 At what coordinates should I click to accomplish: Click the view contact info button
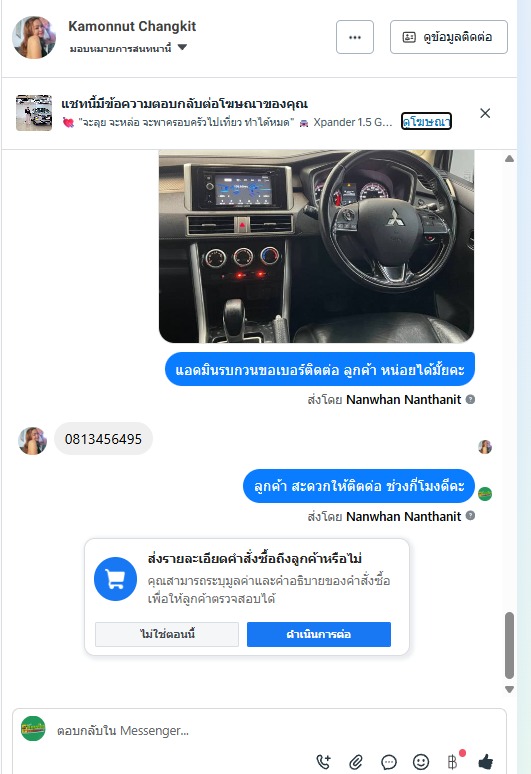tap(449, 37)
